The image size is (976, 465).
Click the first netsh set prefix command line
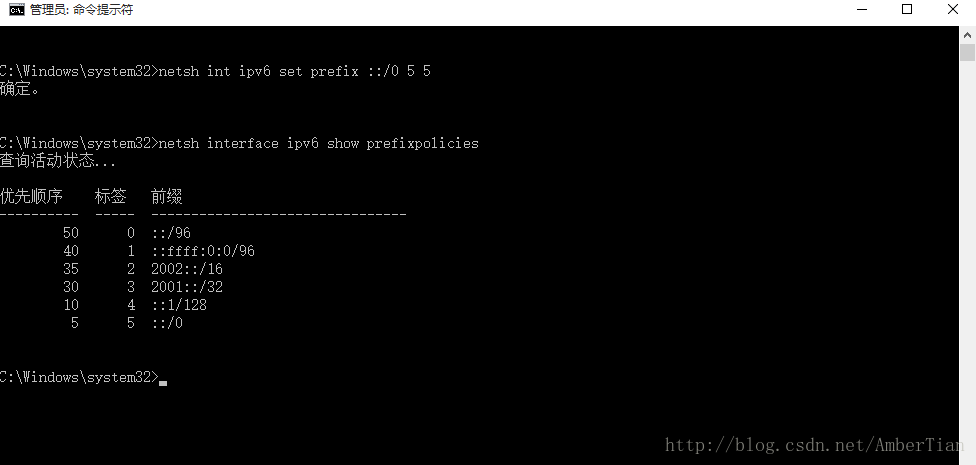click(215, 71)
